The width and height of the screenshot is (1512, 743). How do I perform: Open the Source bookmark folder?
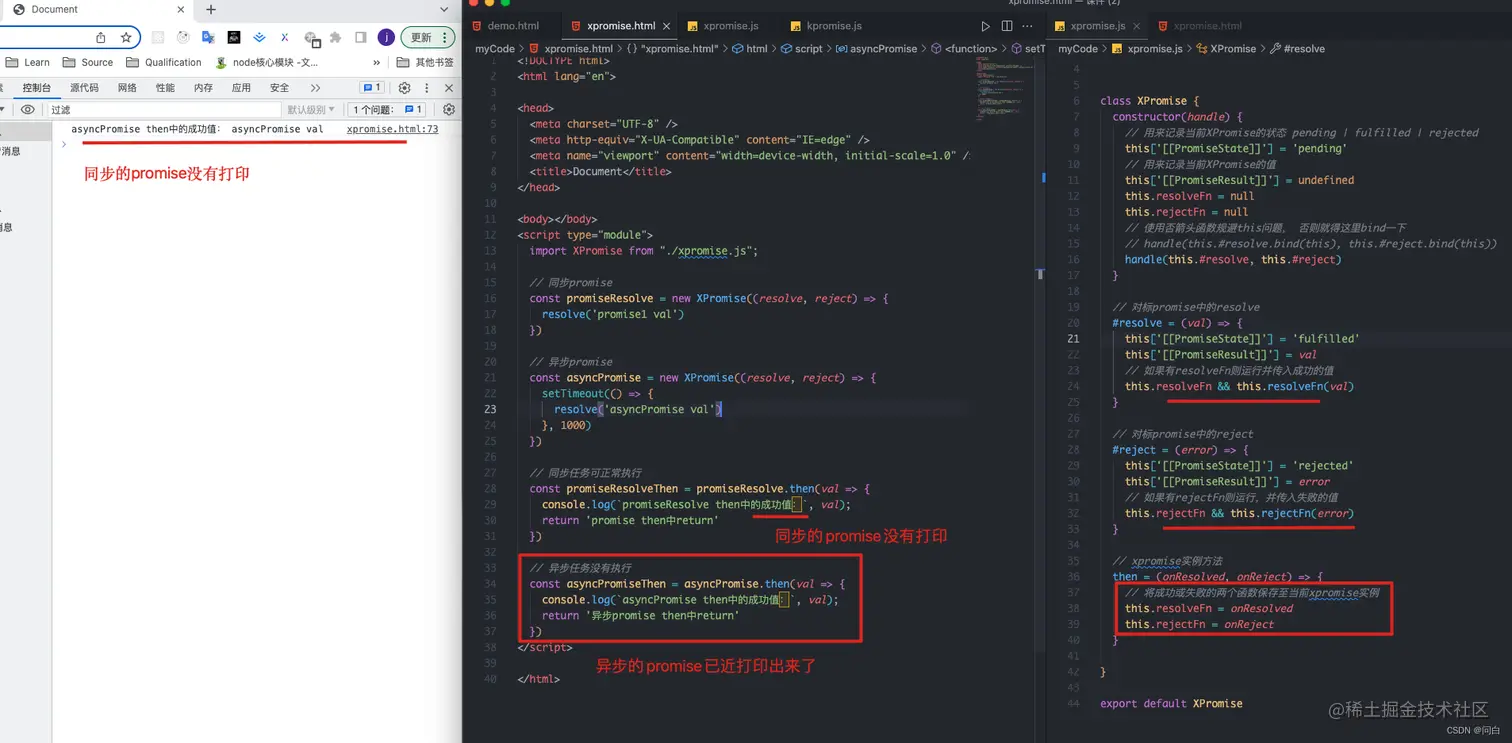coord(88,62)
